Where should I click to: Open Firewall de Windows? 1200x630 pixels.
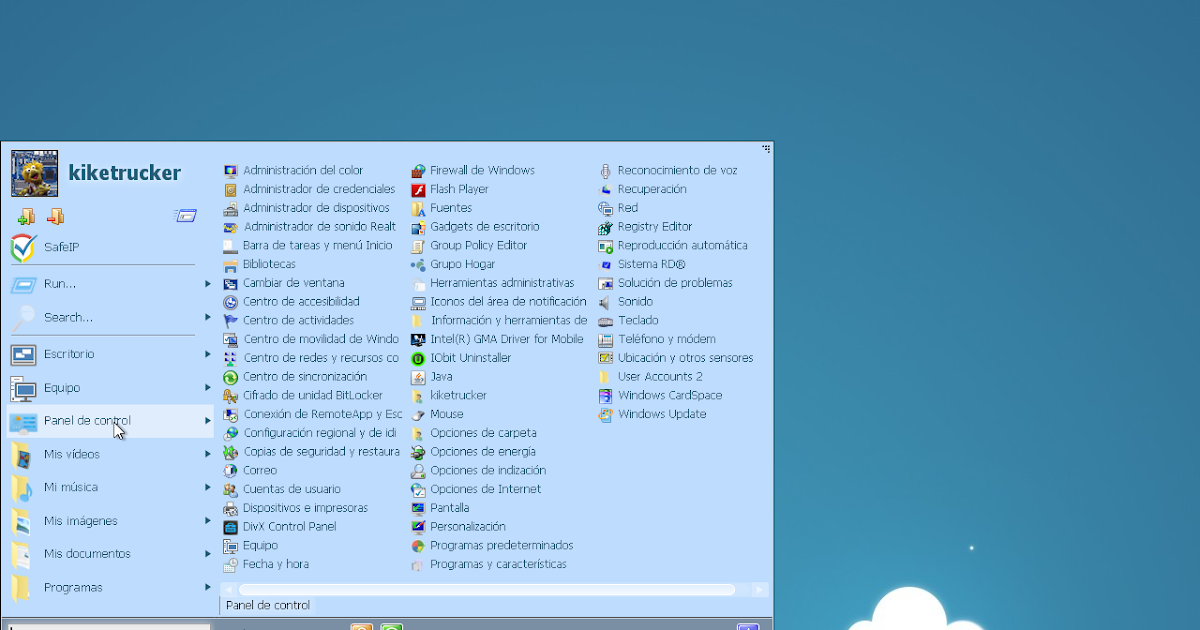point(475,170)
